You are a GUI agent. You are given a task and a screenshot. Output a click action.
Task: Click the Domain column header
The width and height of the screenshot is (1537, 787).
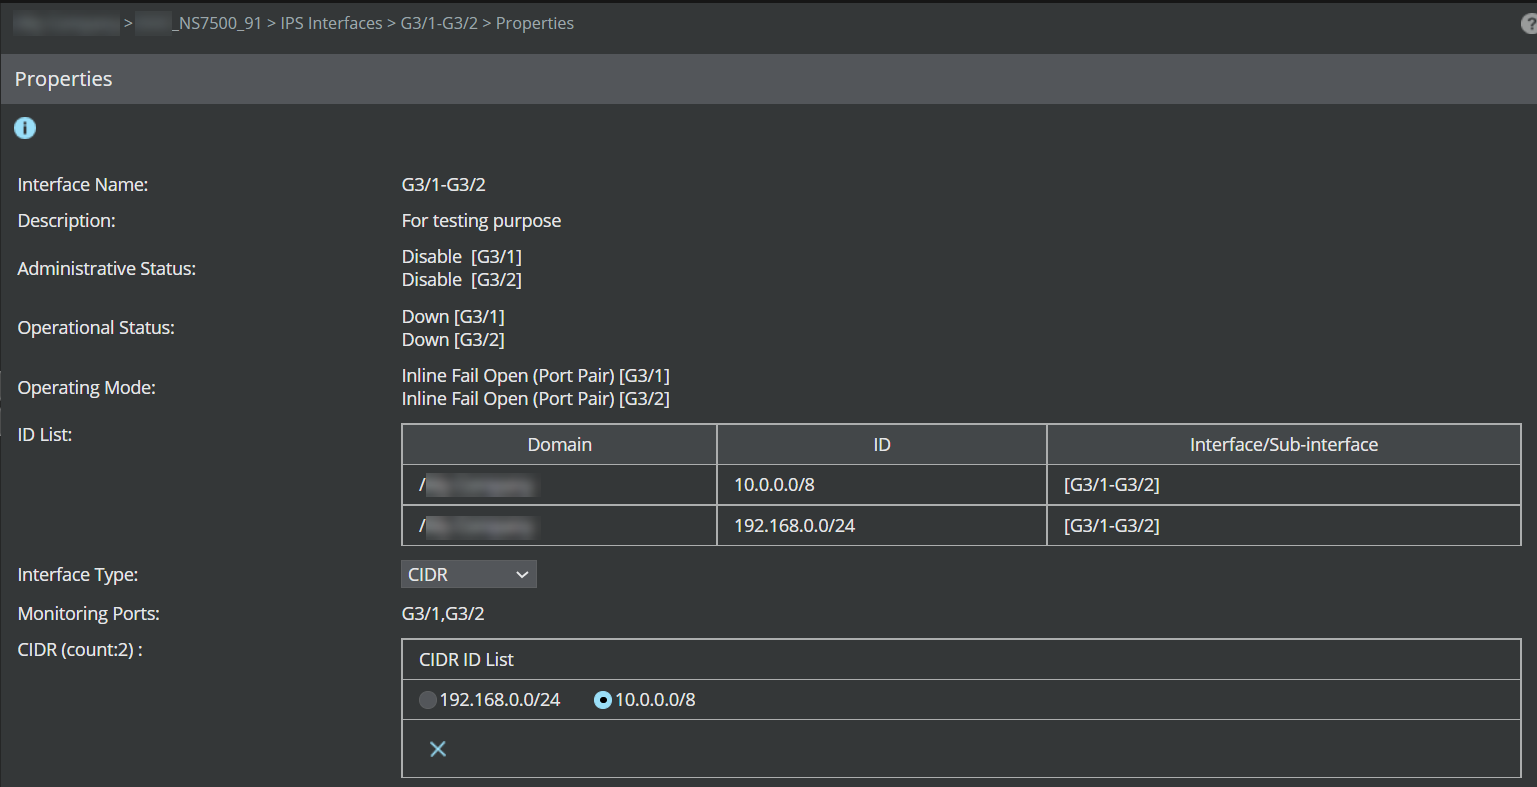coord(560,445)
